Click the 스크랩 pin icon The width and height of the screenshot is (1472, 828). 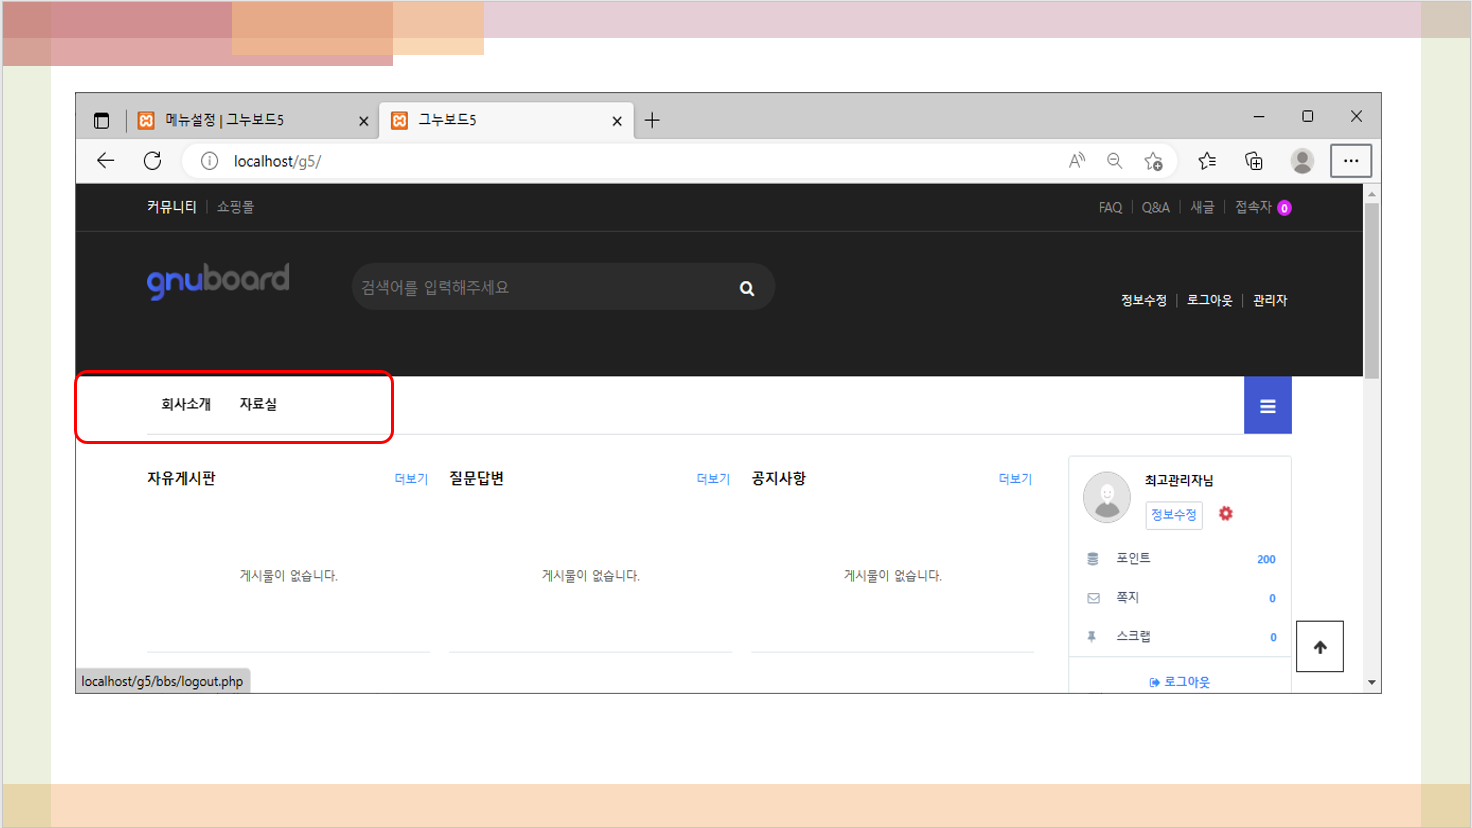coord(1092,637)
